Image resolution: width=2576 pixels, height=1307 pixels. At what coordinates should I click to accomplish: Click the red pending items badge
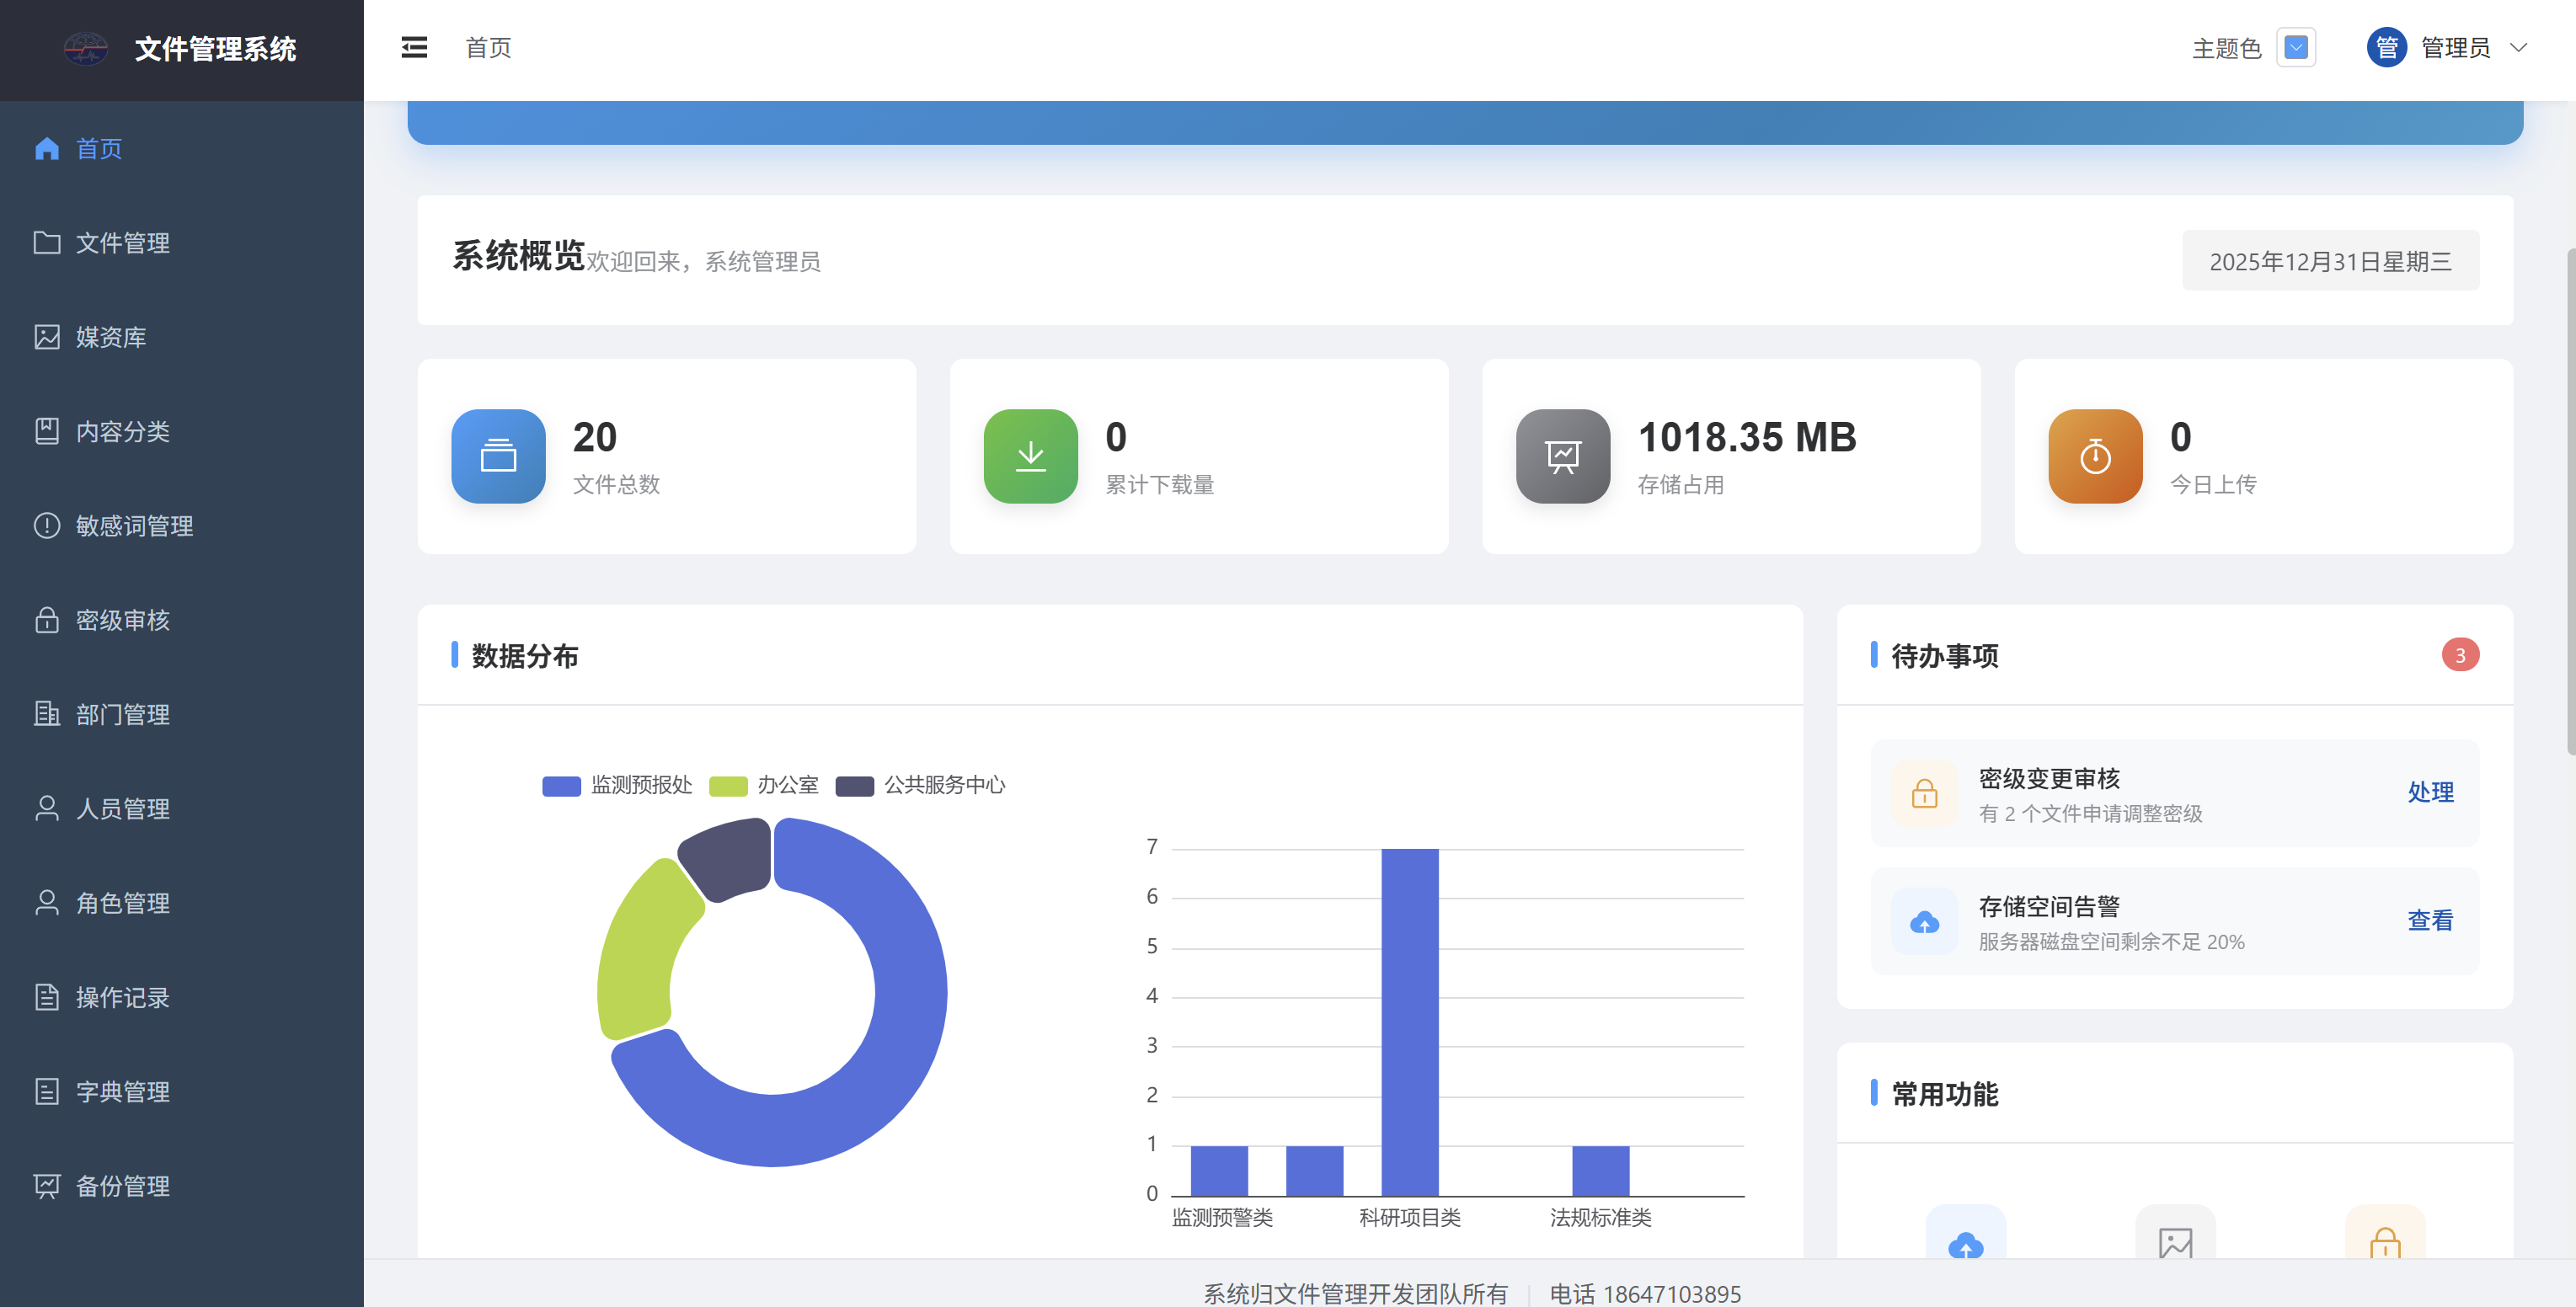pos(2459,655)
